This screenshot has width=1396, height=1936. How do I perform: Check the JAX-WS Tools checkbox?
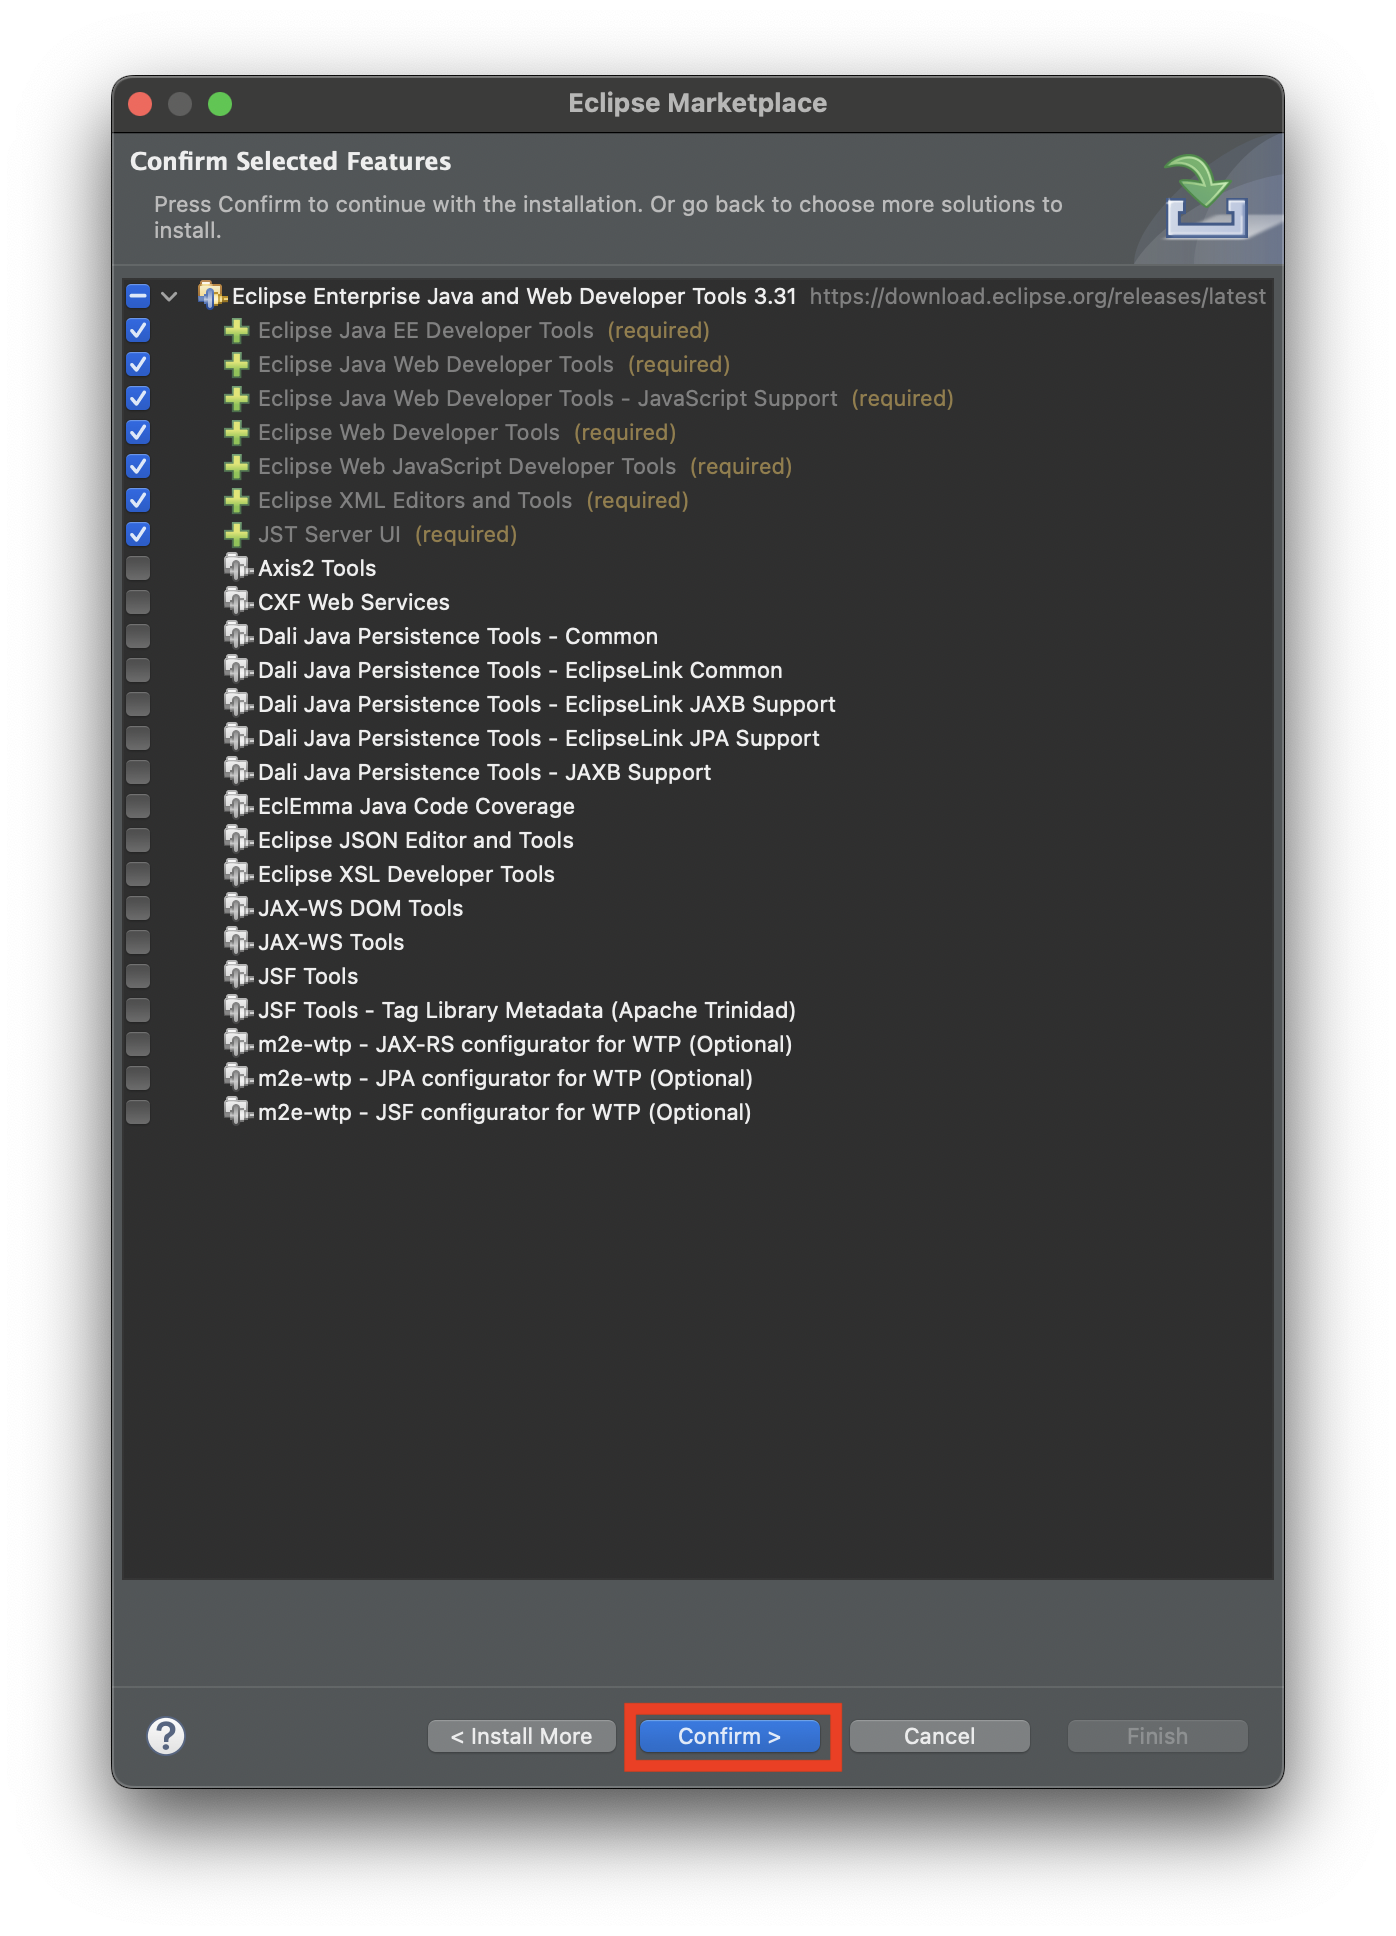tap(138, 942)
